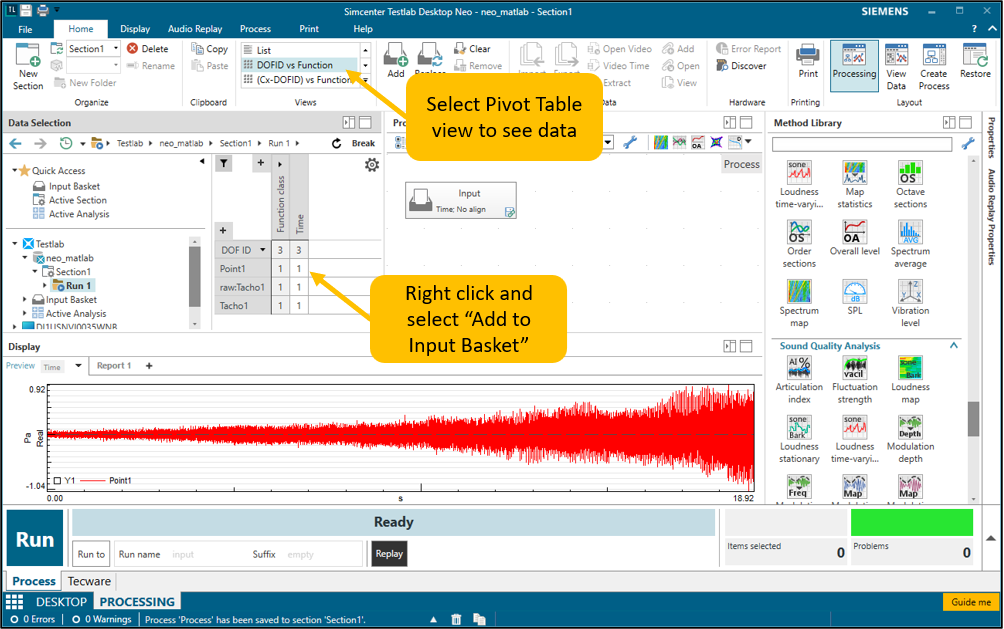Open the Help ribbon tab
Image resolution: width=1004 pixels, height=629 pixels.
tap(362, 29)
